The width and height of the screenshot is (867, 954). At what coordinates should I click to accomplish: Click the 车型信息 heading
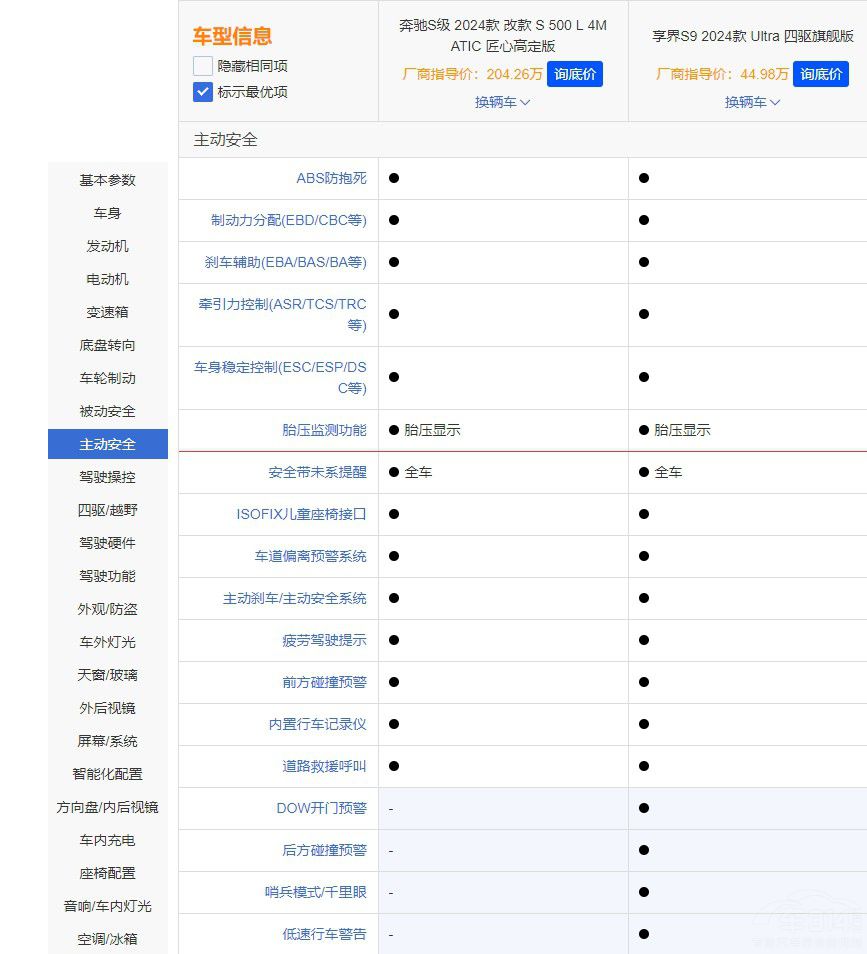230,36
